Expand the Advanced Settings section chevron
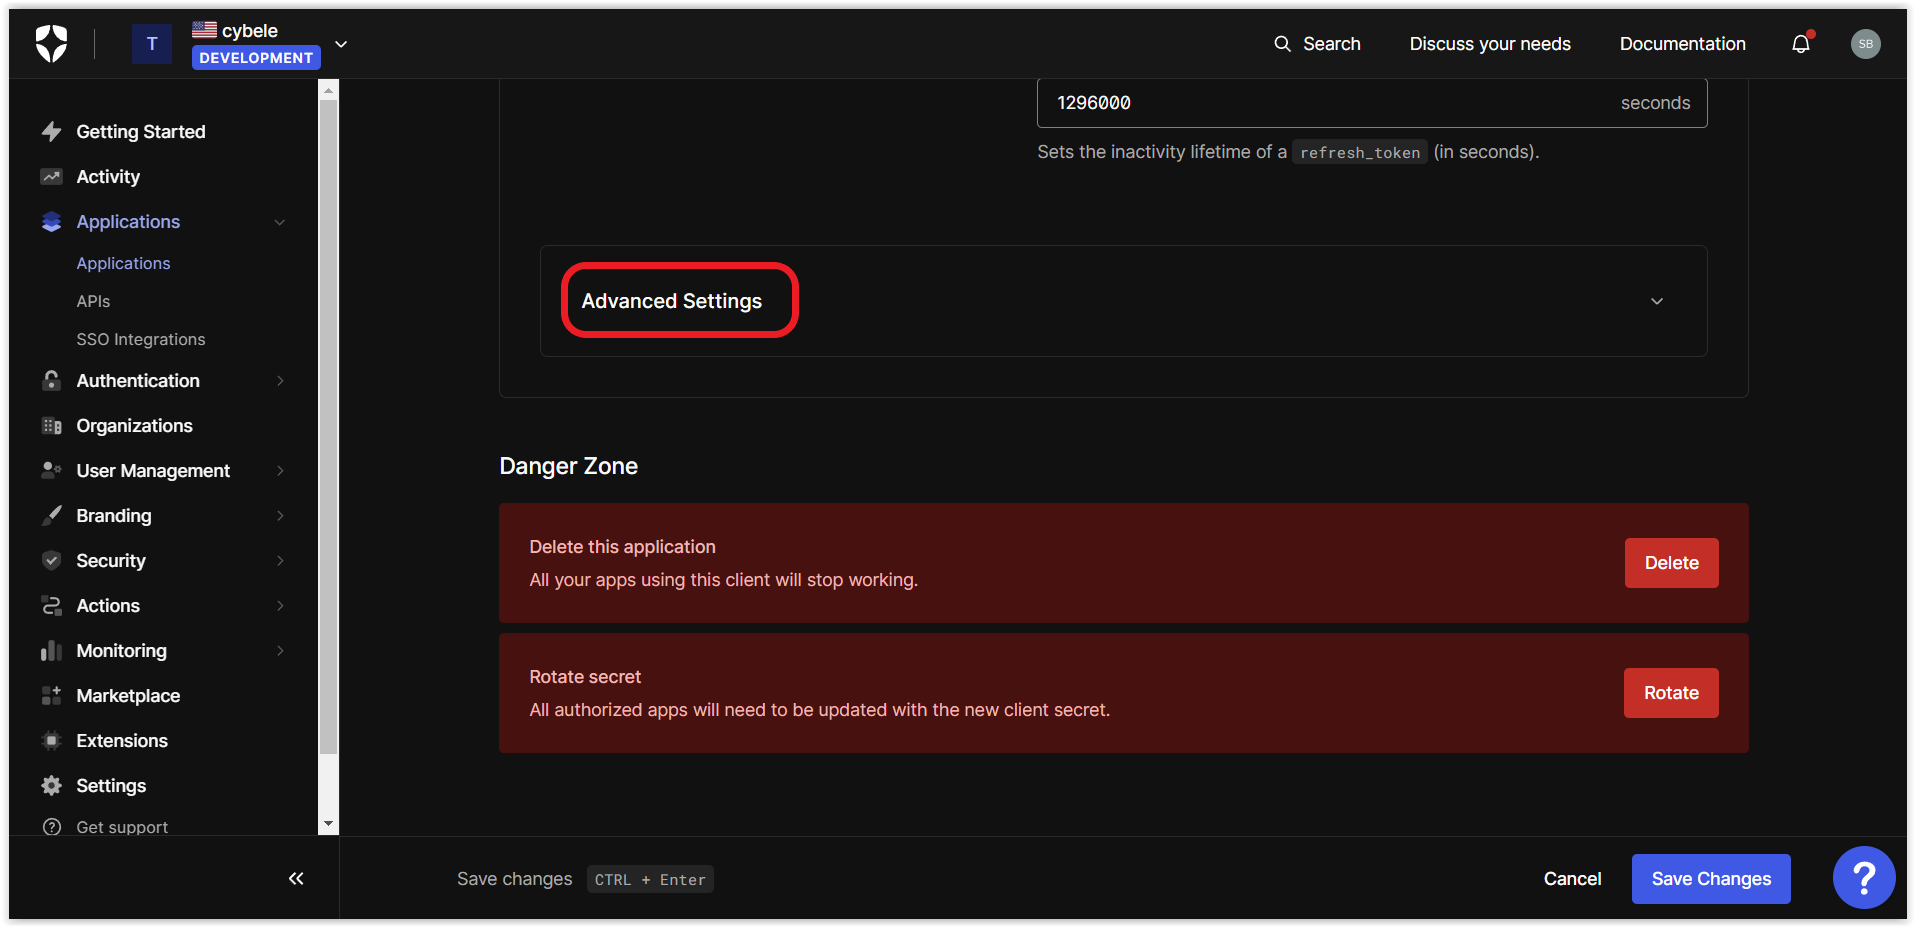This screenshot has height=927, width=1915. click(1656, 301)
